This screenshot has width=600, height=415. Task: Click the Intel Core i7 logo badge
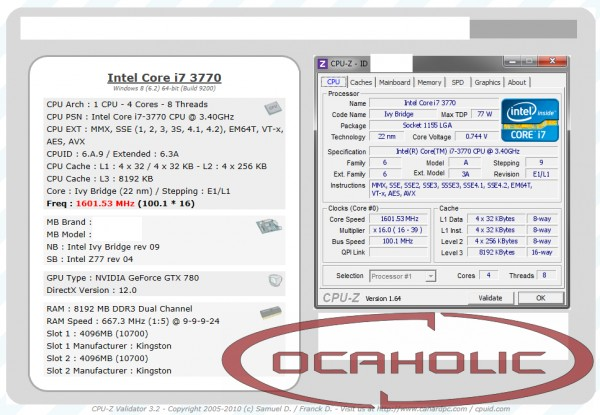[530, 120]
